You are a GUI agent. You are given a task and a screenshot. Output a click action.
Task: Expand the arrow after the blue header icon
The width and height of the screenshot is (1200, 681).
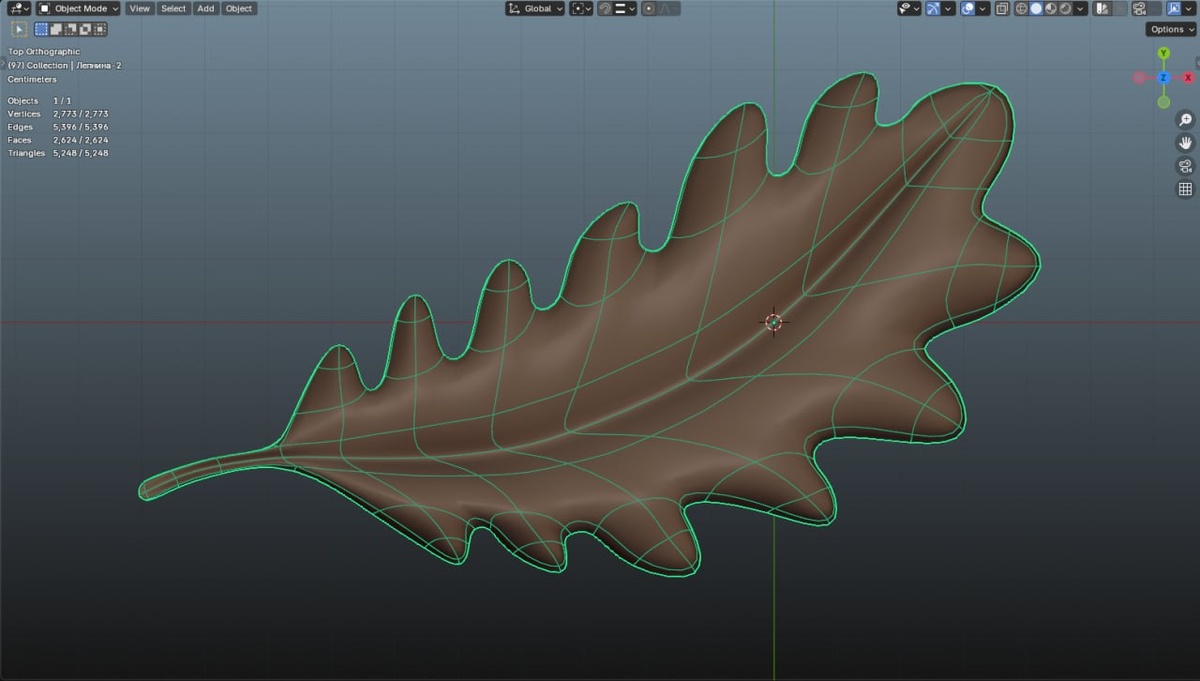[1189, 8]
